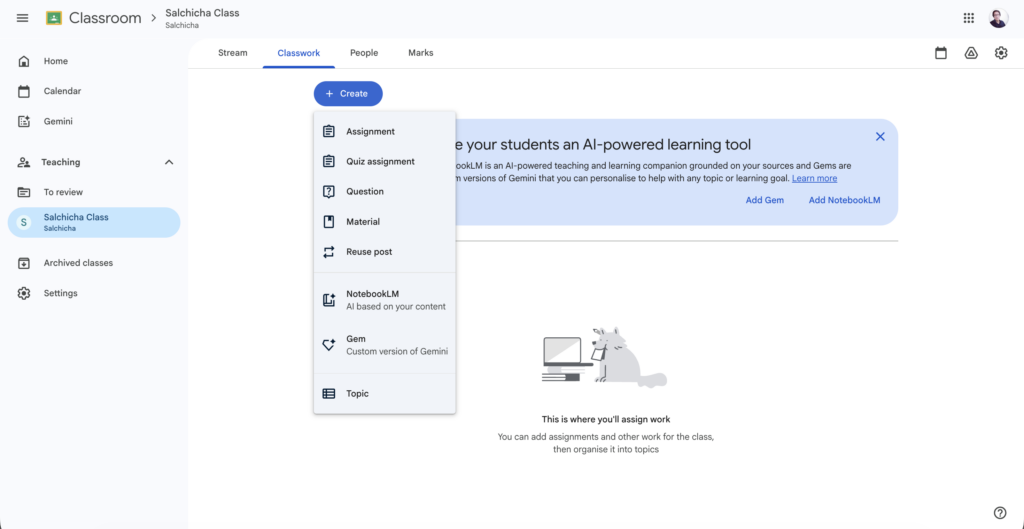1024x529 pixels.
Task: Open the account profile picture
Action: click(998, 18)
